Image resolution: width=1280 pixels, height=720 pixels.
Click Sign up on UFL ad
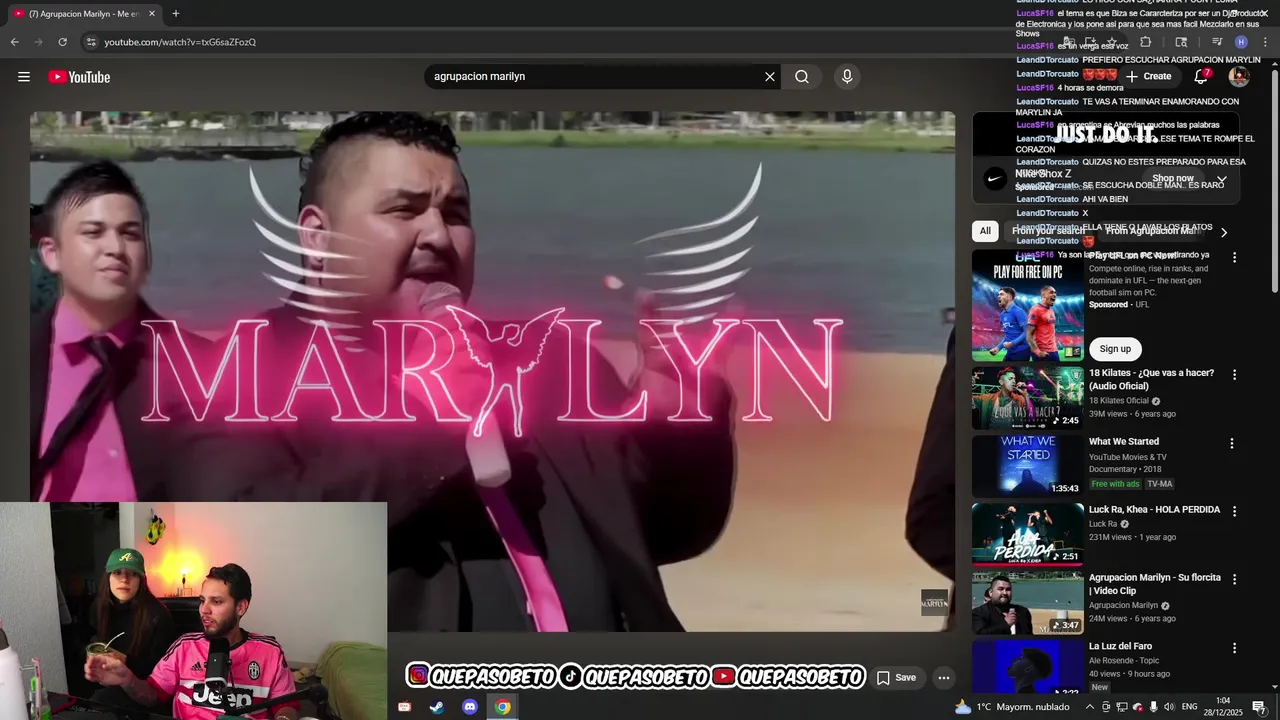point(1115,349)
